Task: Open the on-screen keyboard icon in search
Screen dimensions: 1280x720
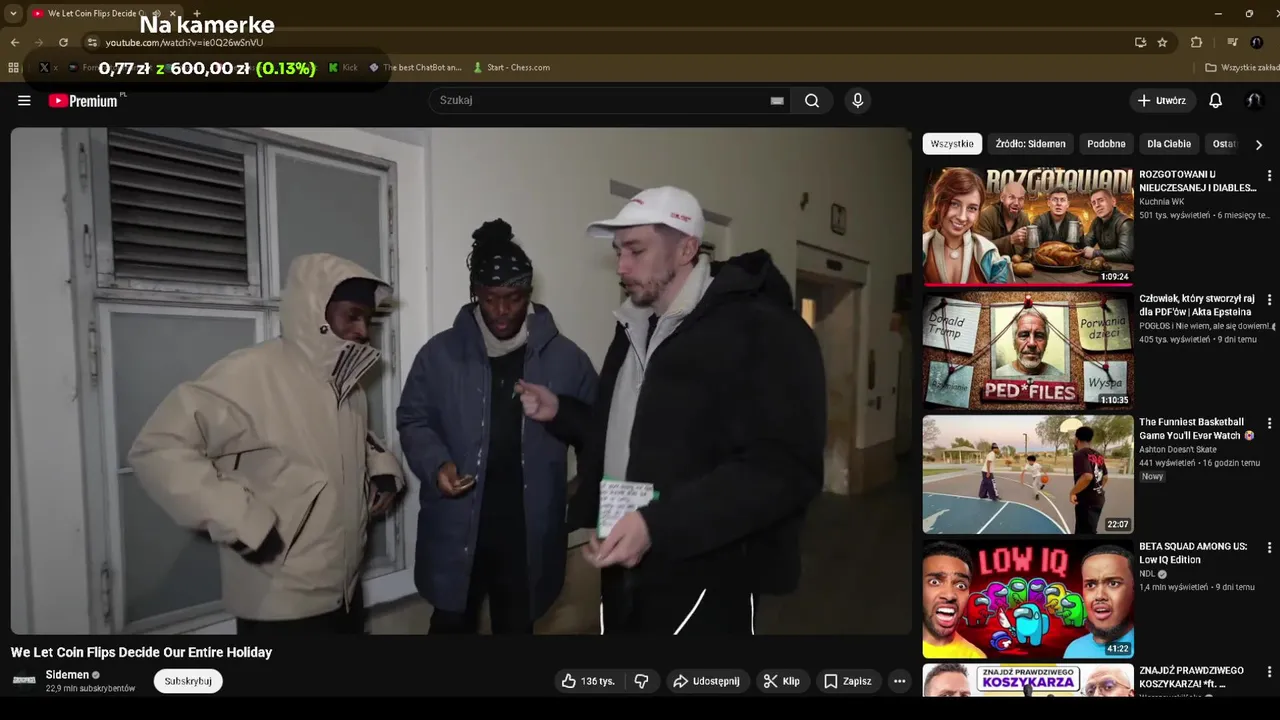Action: [x=777, y=100]
